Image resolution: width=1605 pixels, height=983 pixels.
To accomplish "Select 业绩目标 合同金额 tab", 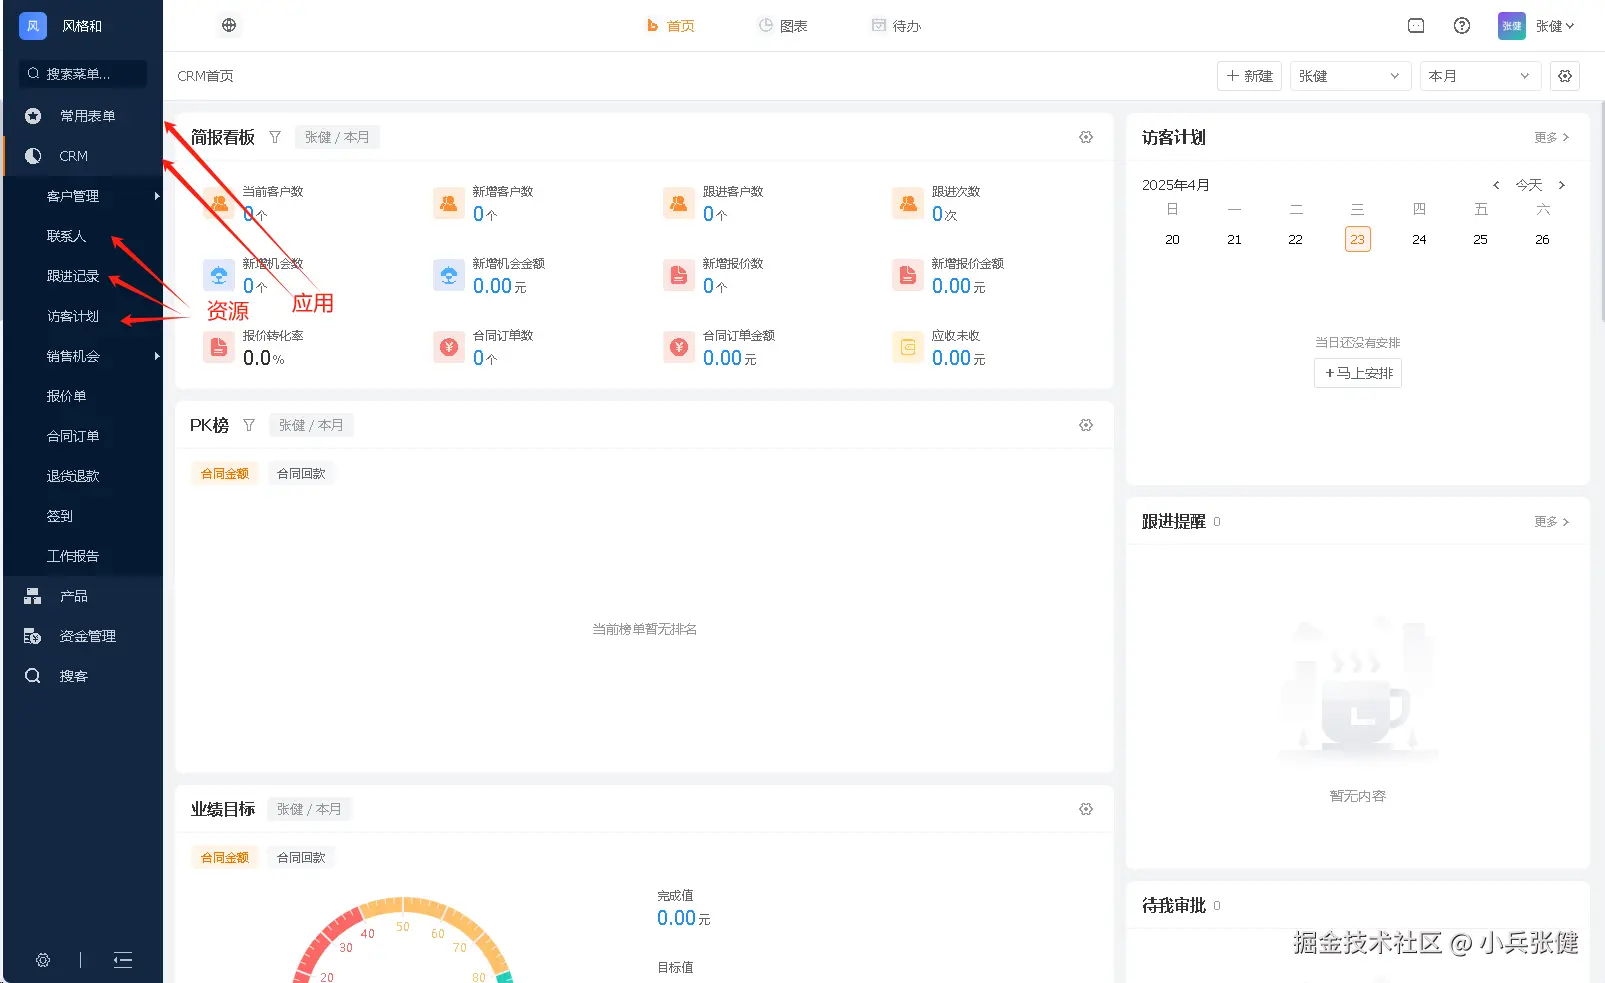I will click(225, 857).
